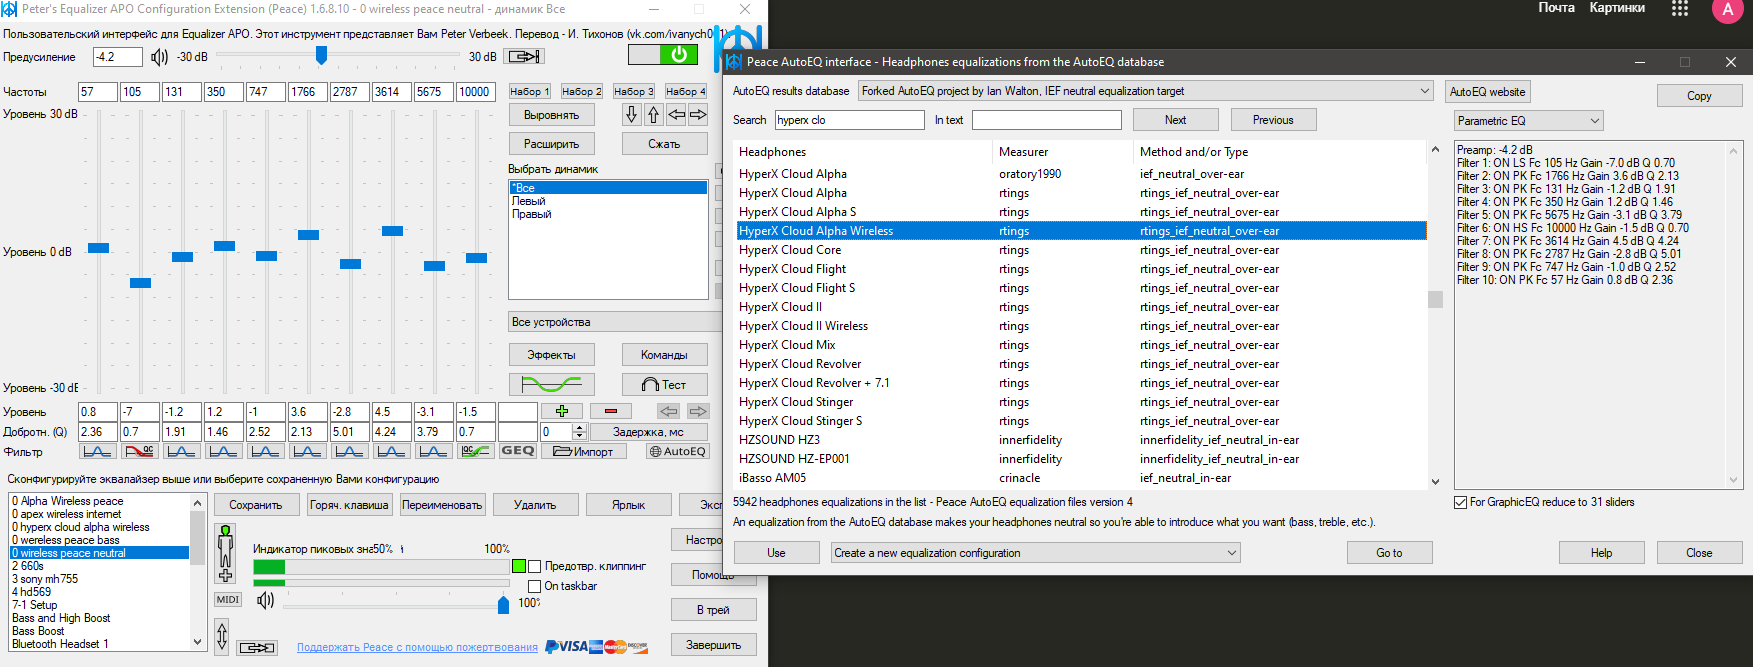Open the donation link Поддержать Peace
This screenshot has width=1753, height=667.
[417, 647]
